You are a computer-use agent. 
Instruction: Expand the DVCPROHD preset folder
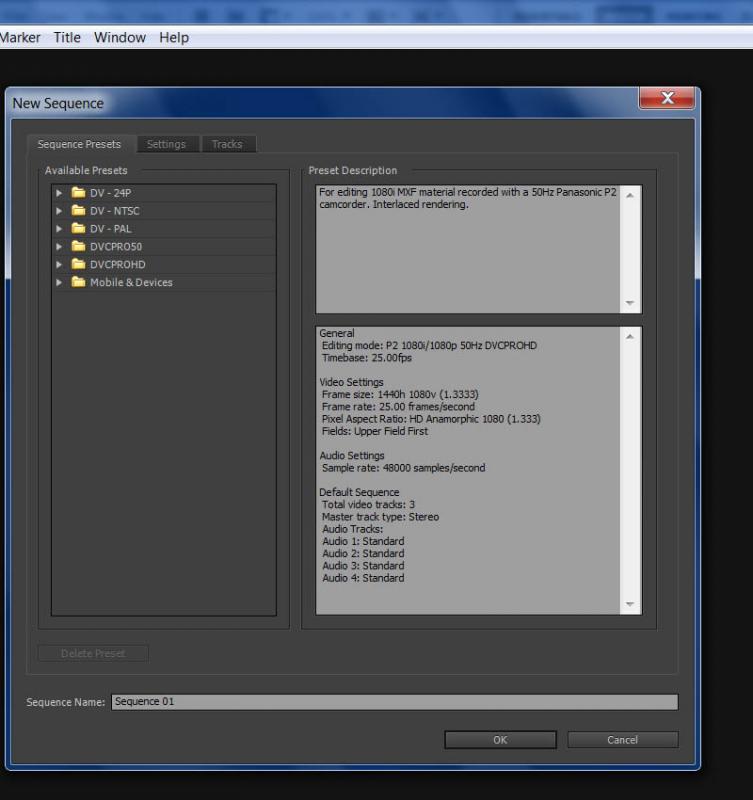[x=59, y=264]
